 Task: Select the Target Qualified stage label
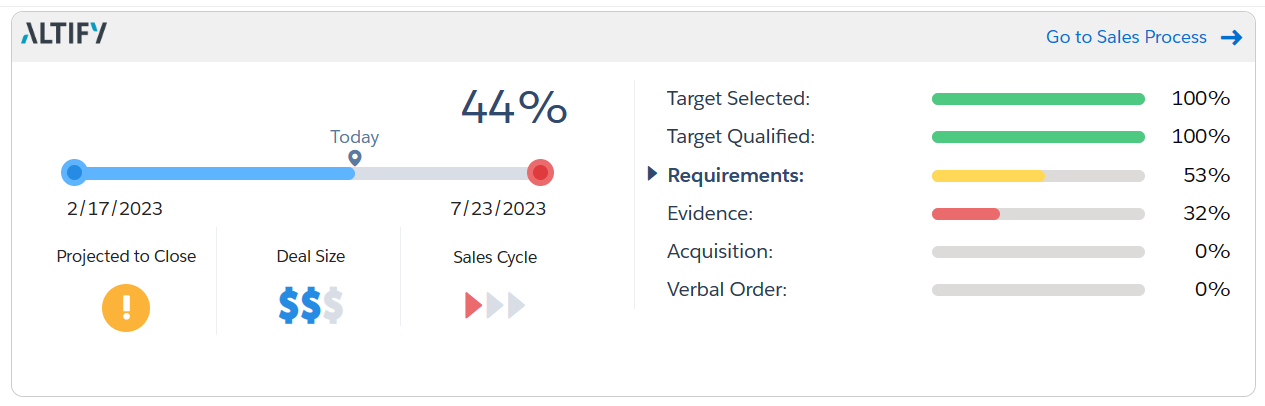pyautogui.click(x=741, y=137)
